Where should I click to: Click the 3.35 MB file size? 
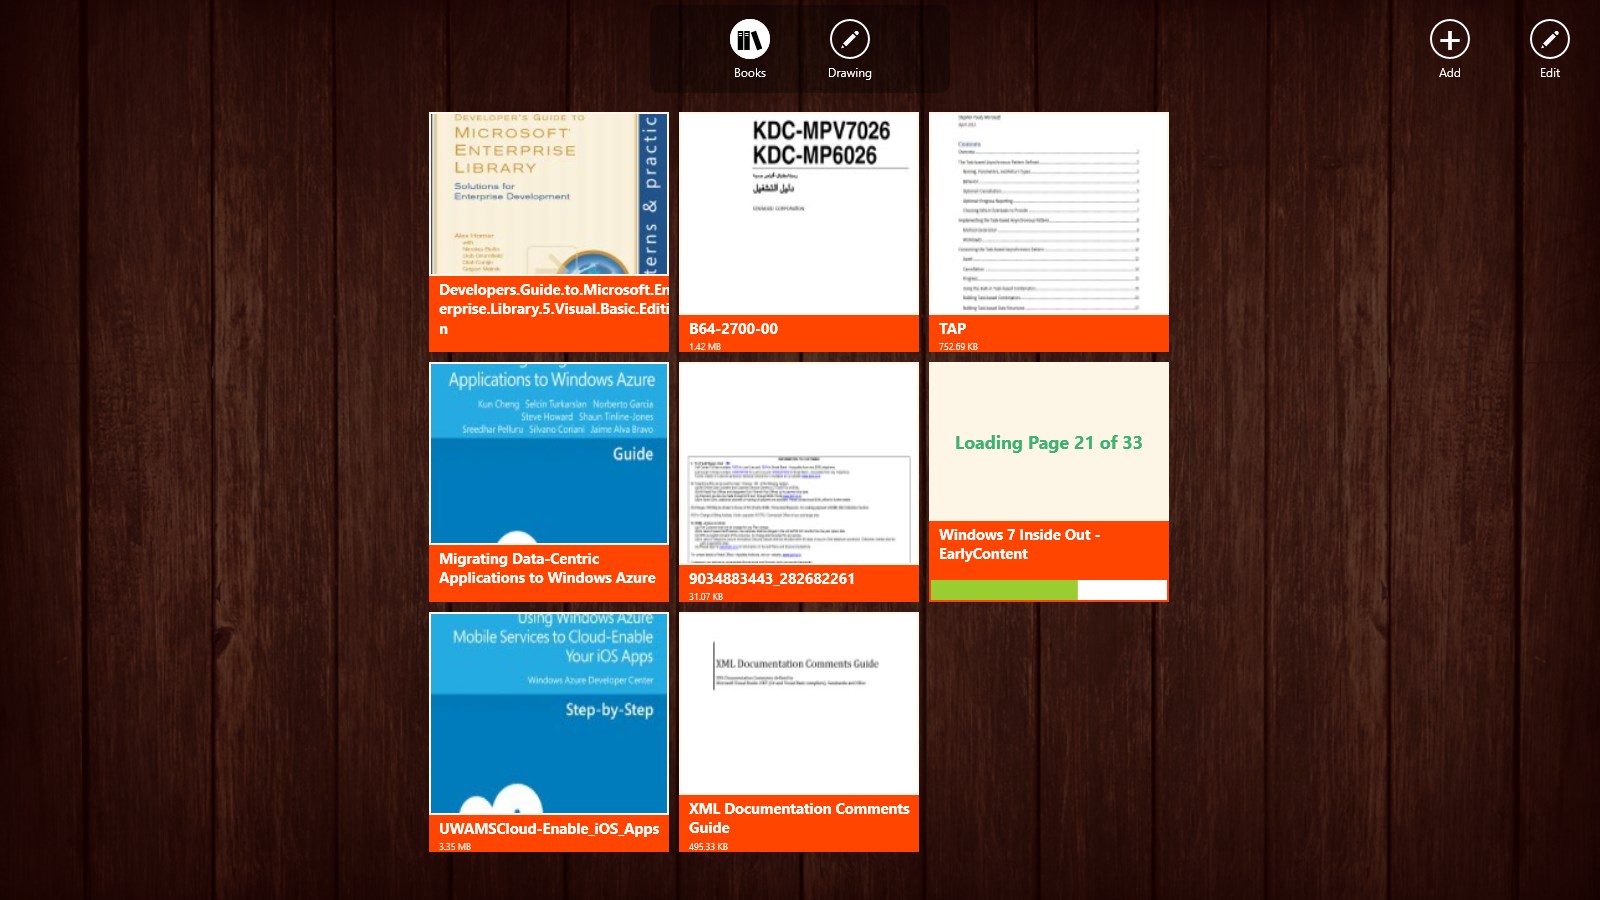[x=455, y=847]
